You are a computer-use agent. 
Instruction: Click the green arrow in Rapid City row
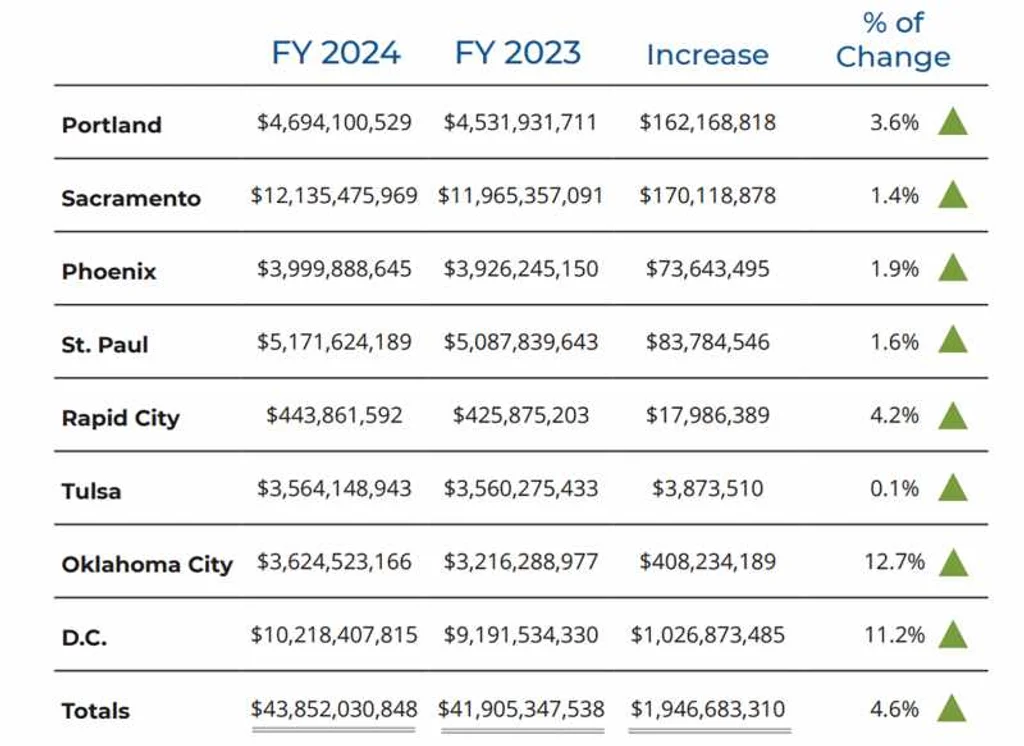952,416
